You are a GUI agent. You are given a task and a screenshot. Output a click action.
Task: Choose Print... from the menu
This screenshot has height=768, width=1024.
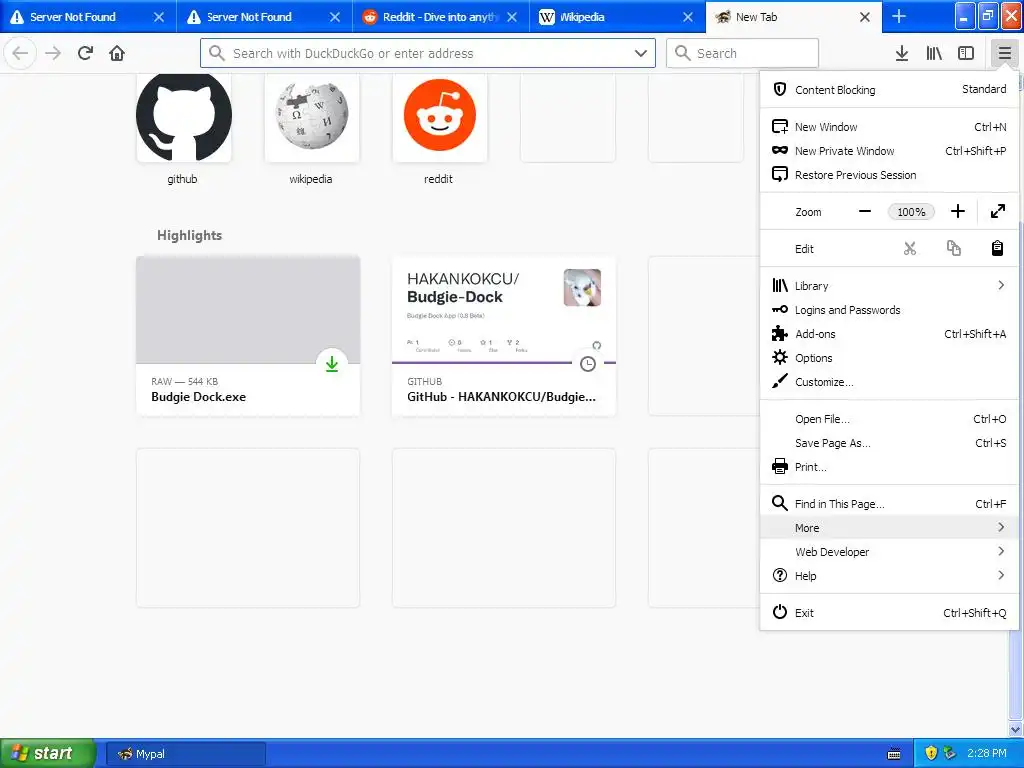pos(889,467)
